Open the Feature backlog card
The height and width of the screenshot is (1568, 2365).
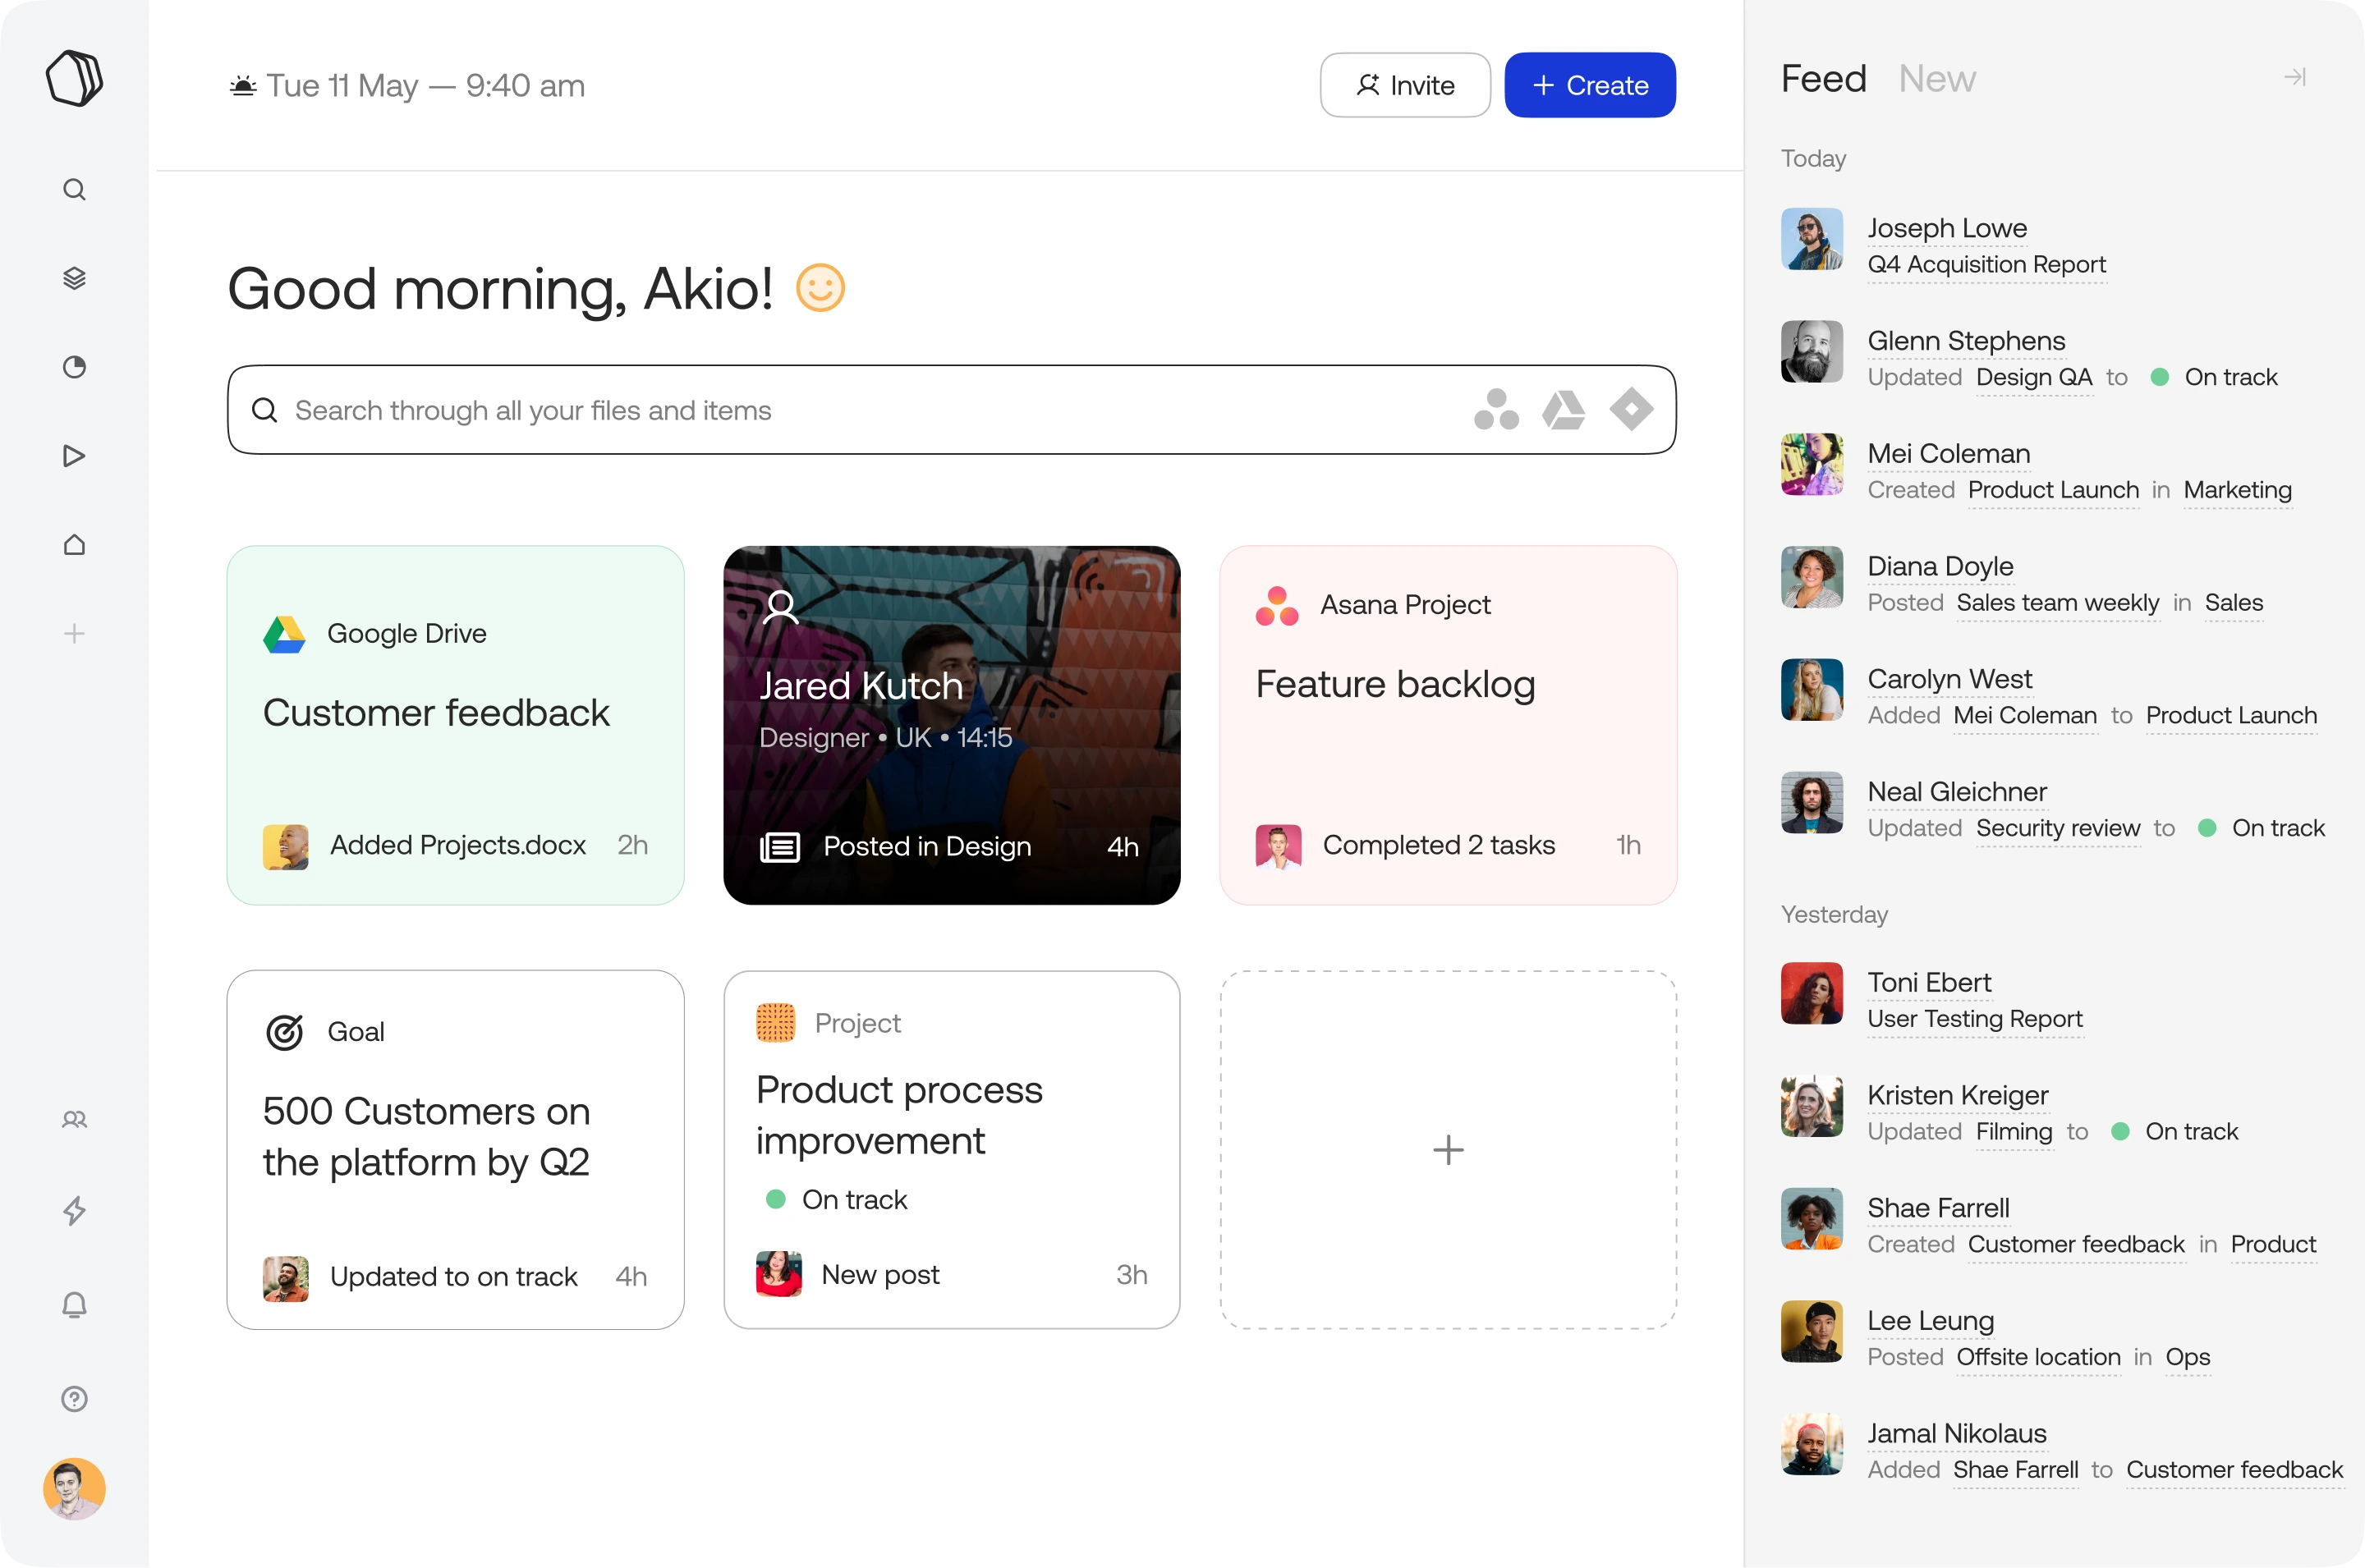tap(1448, 726)
